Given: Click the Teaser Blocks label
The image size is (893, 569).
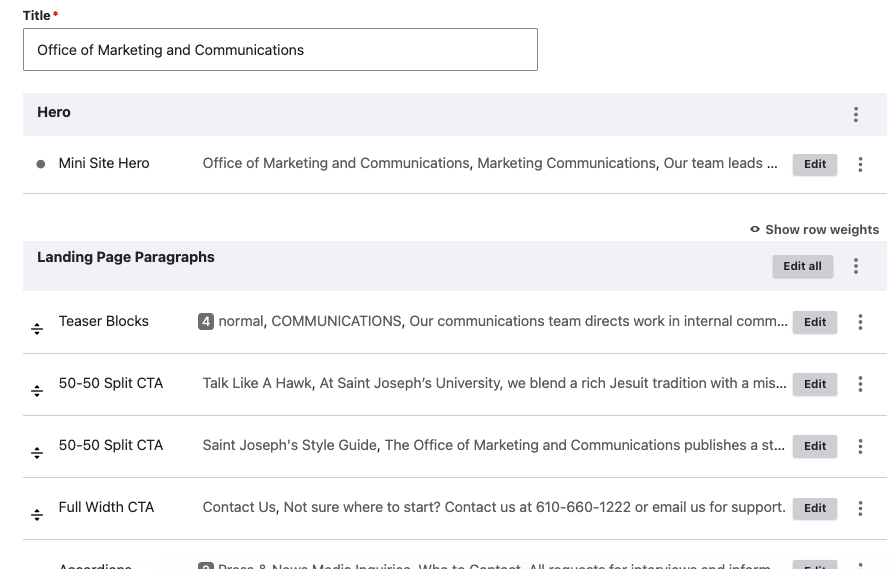Looking at the screenshot, I should pos(104,321).
